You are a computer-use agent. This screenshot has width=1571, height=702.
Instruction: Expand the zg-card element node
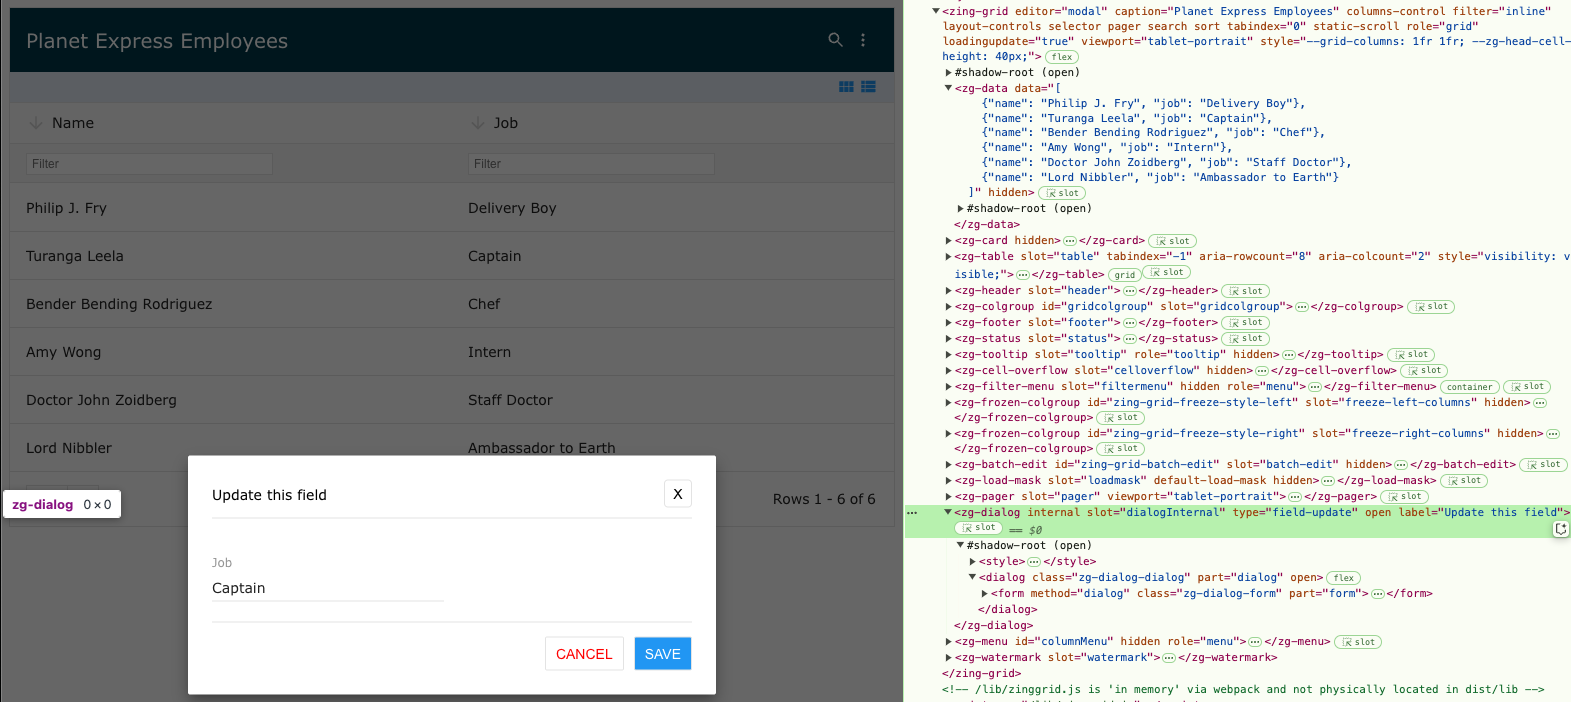click(948, 241)
